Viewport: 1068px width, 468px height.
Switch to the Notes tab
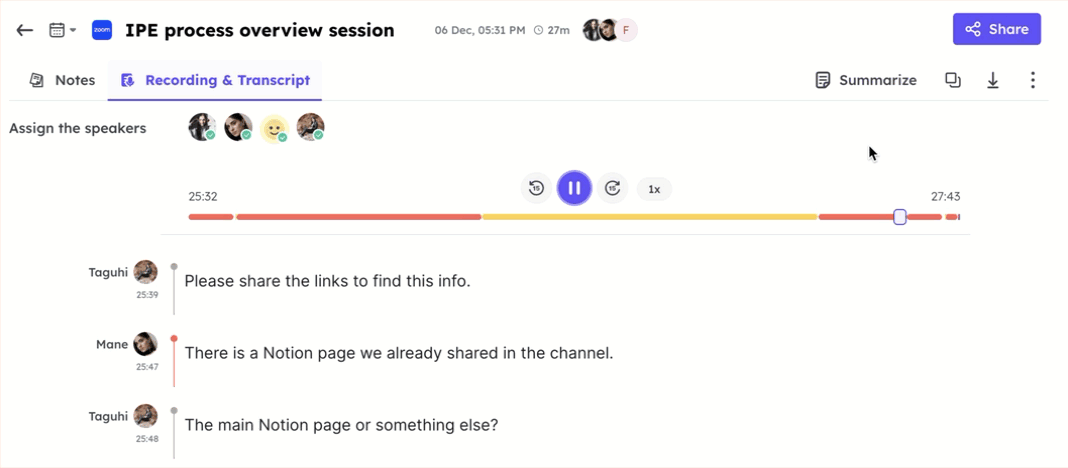(62, 80)
